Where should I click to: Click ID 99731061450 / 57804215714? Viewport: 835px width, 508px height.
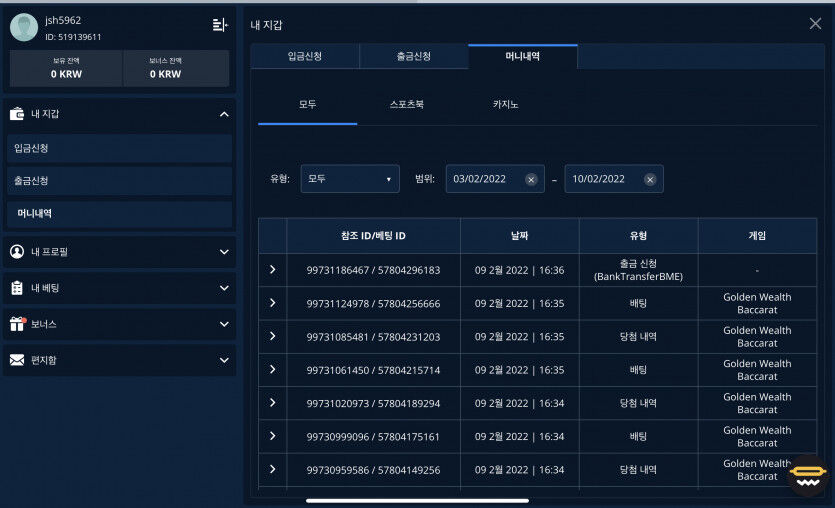point(373,370)
